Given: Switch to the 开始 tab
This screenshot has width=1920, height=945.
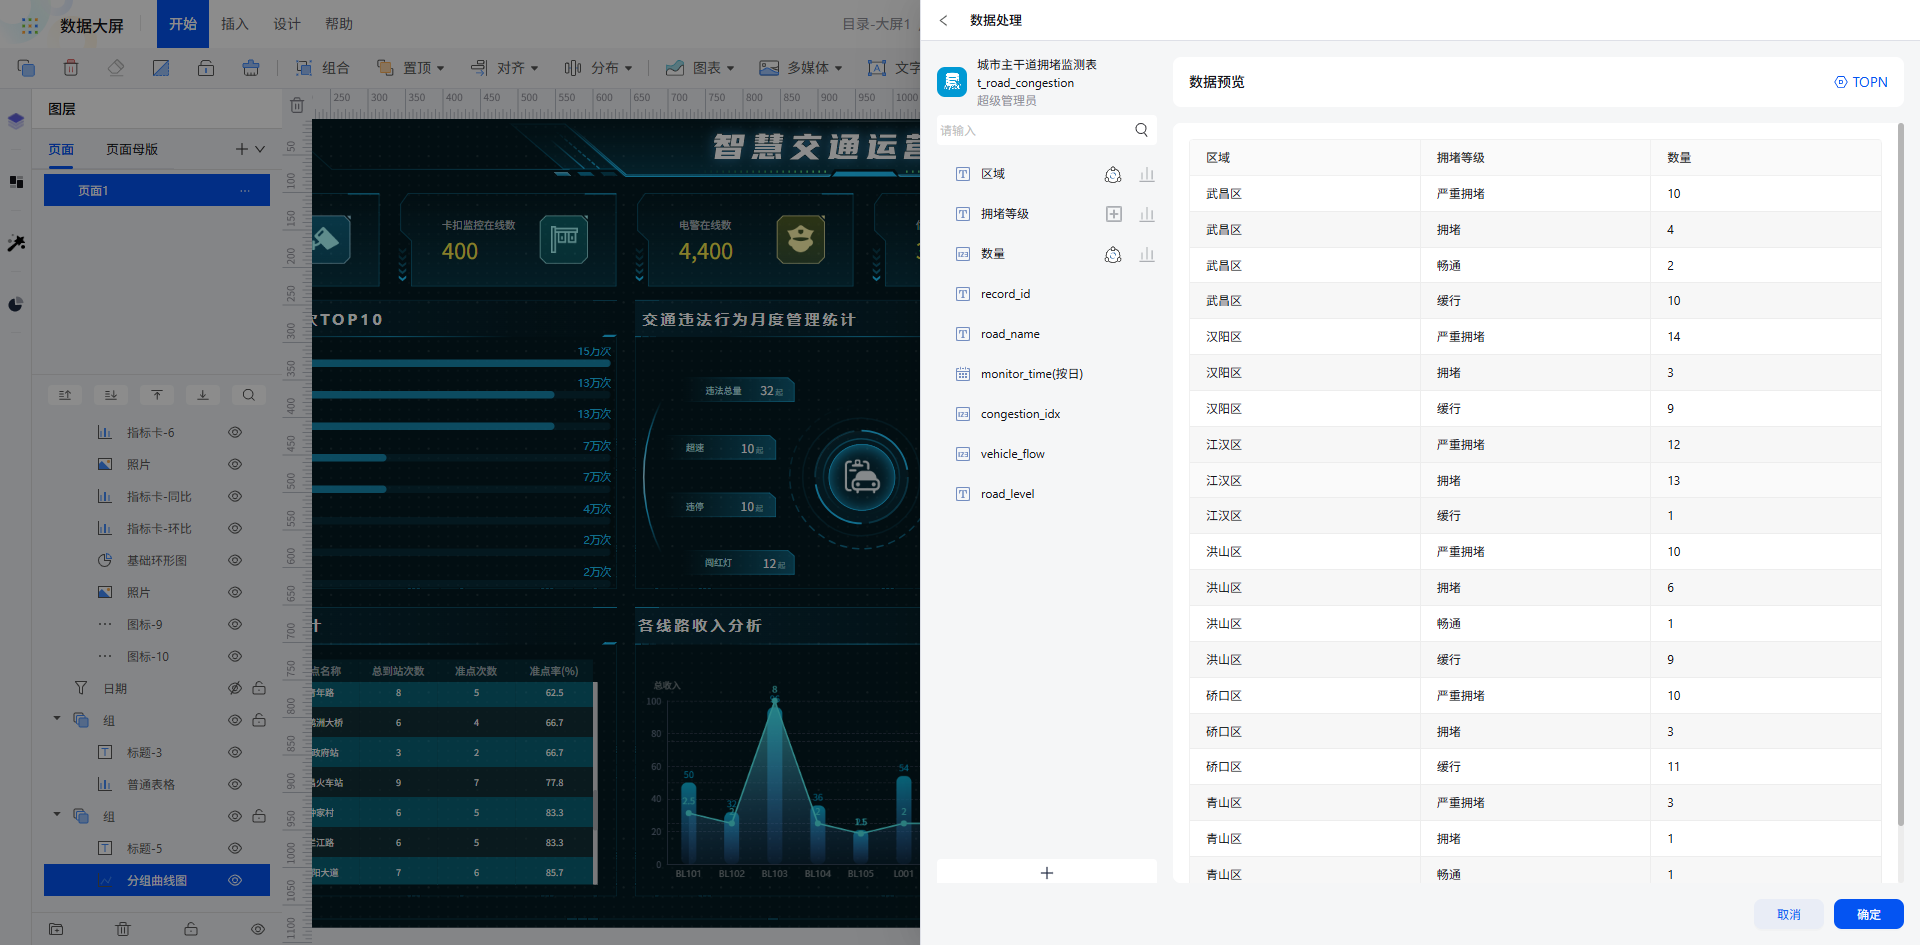Looking at the screenshot, I should (183, 24).
